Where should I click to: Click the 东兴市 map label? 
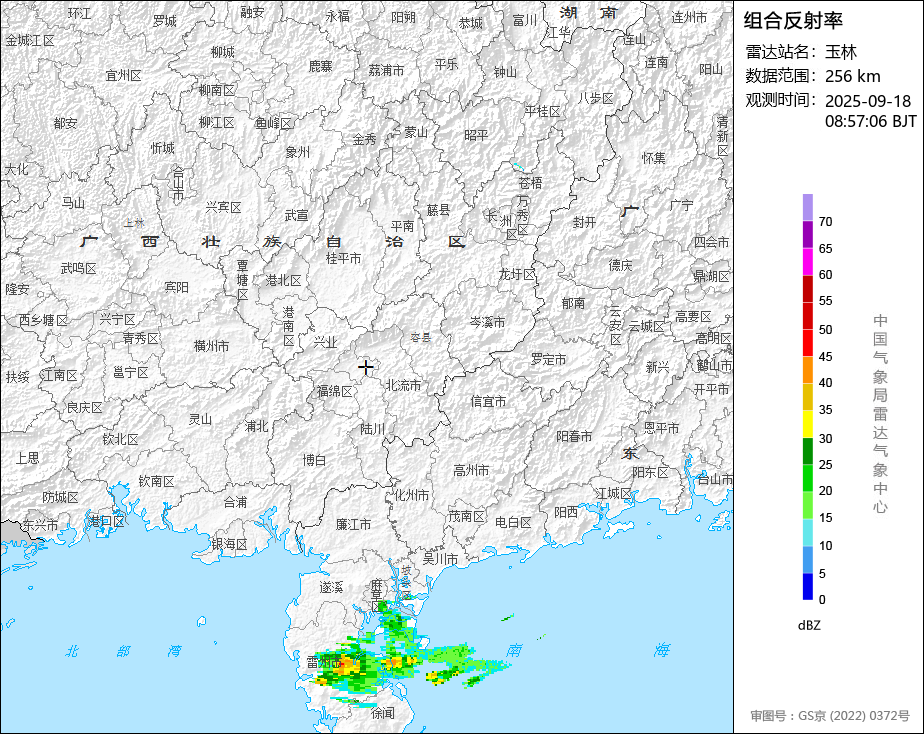coord(41,525)
